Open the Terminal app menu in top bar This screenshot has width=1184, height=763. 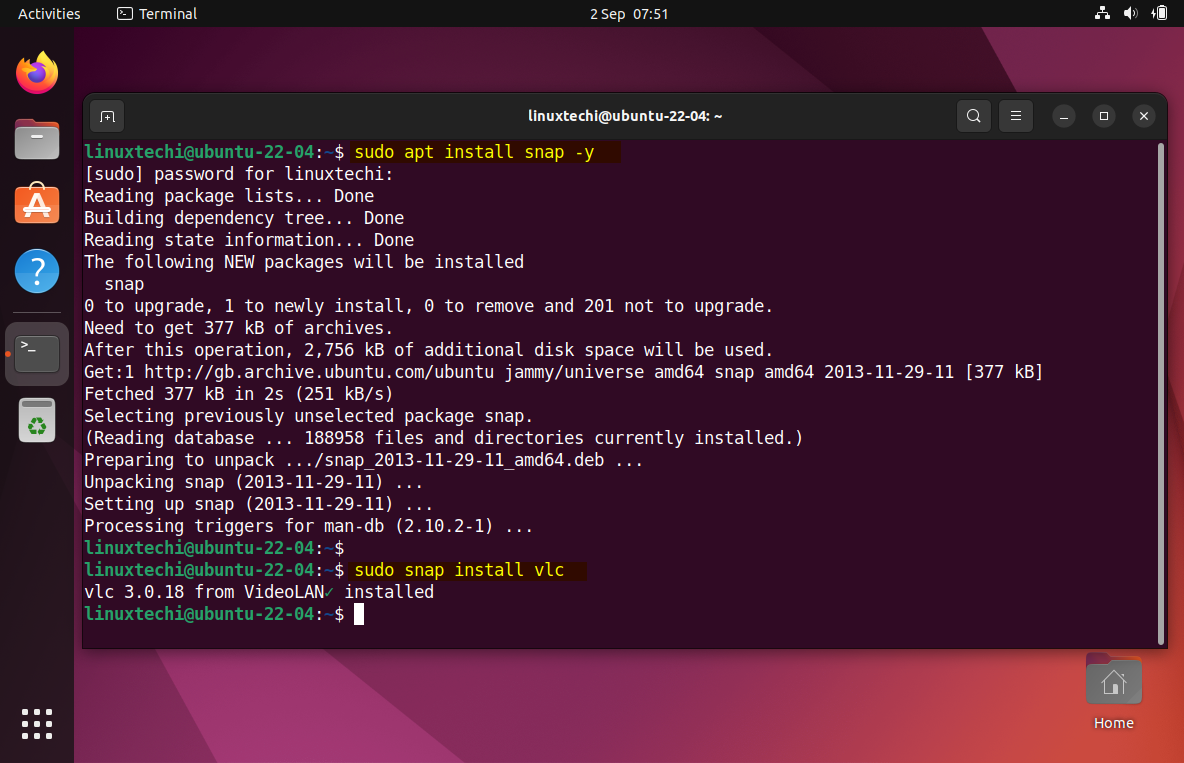[x=157, y=14]
